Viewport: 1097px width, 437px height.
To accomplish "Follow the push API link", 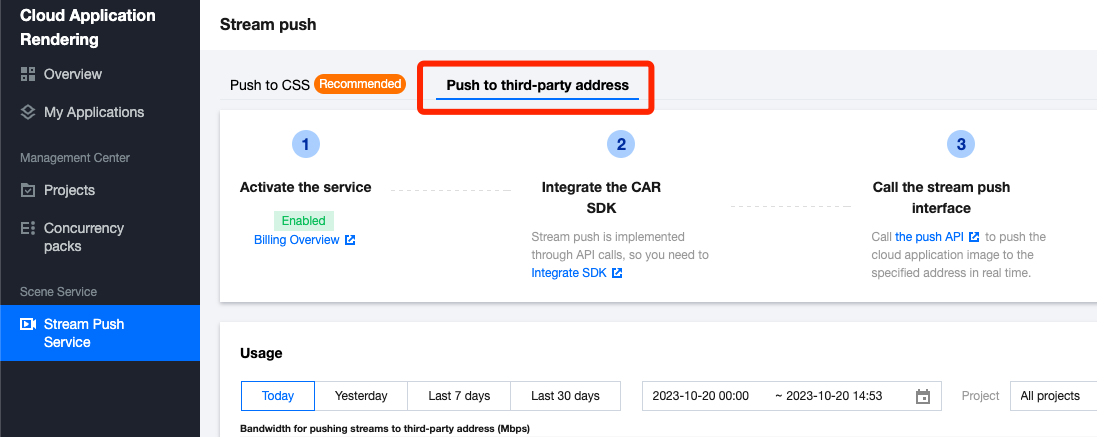I will 929,237.
